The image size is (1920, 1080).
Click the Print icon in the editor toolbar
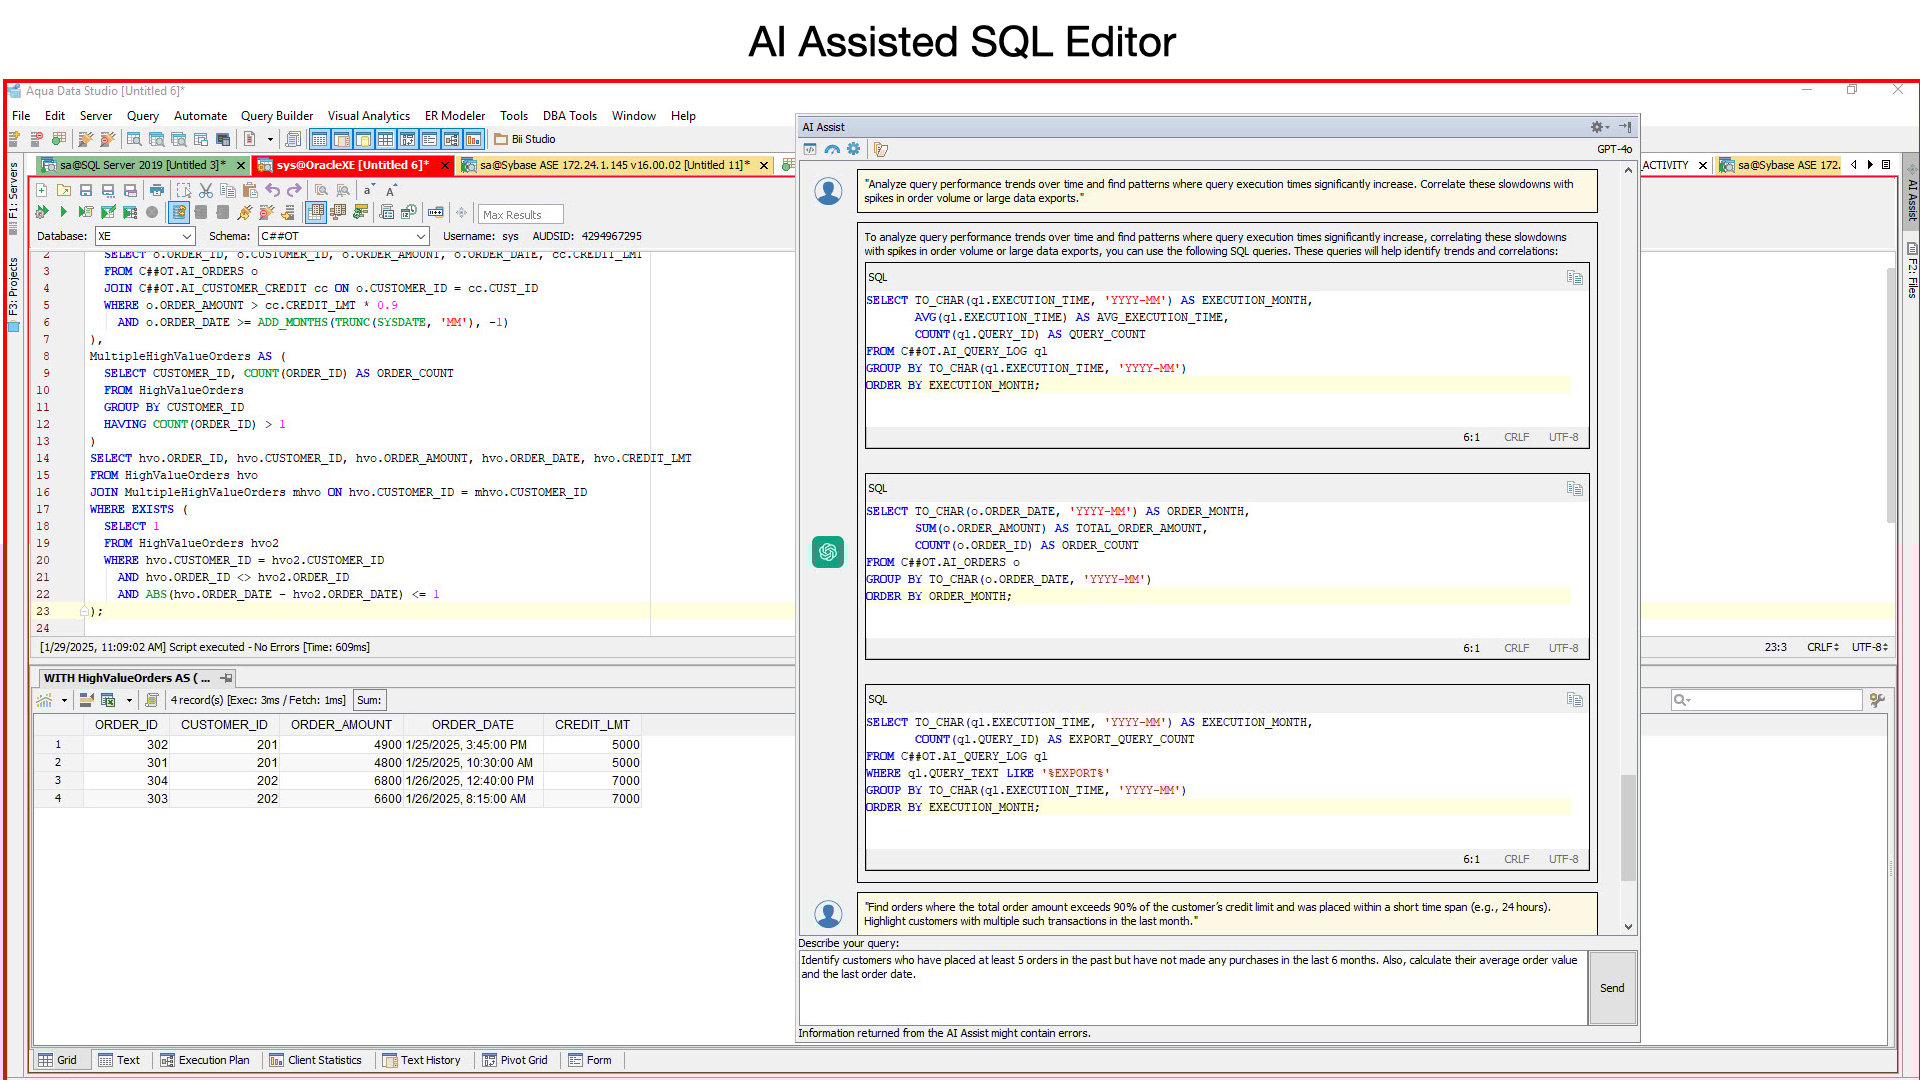click(x=157, y=190)
